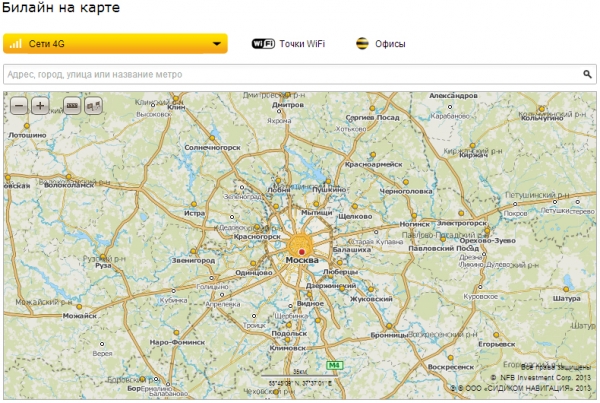This screenshot has height=403, width=600.
Task: Click the red Москва center marker
Action: (302, 251)
